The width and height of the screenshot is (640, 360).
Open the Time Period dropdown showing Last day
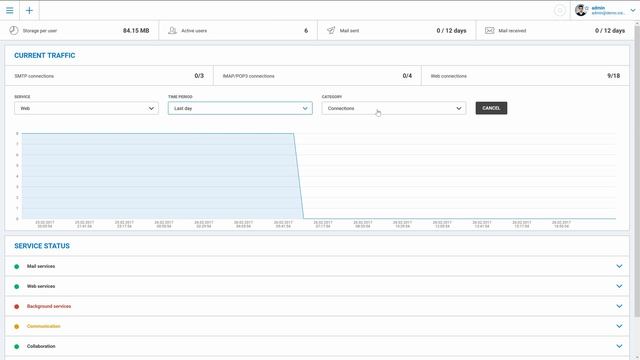pyautogui.click(x=240, y=108)
